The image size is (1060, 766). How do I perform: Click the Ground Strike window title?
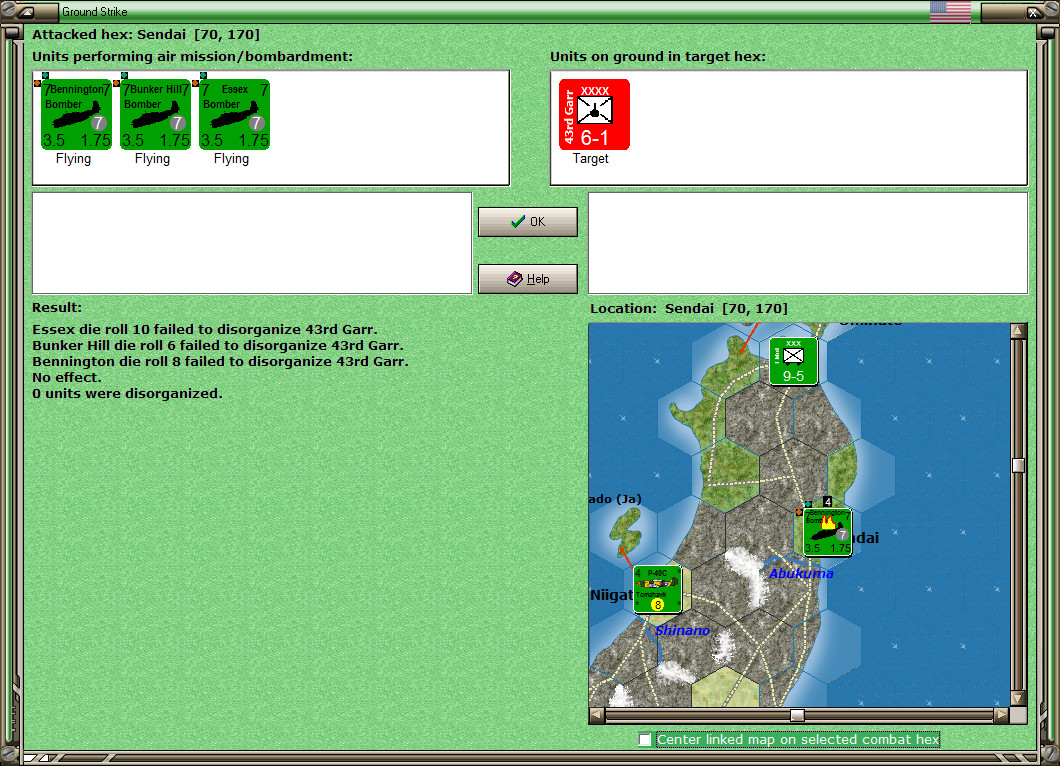[95, 11]
